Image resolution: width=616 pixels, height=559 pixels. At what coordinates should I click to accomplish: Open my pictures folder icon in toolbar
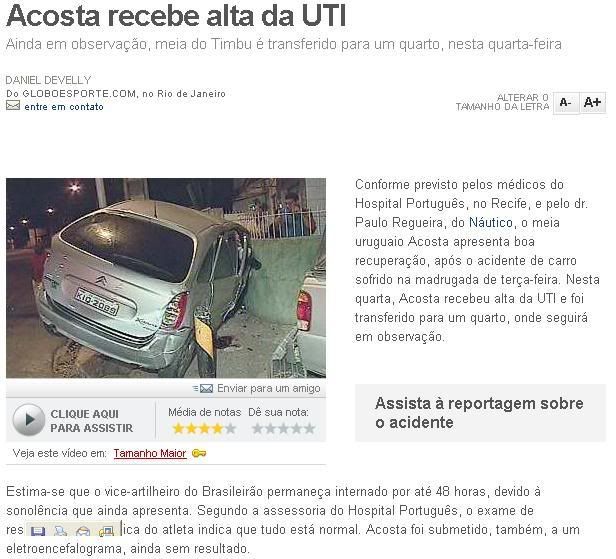[106, 532]
